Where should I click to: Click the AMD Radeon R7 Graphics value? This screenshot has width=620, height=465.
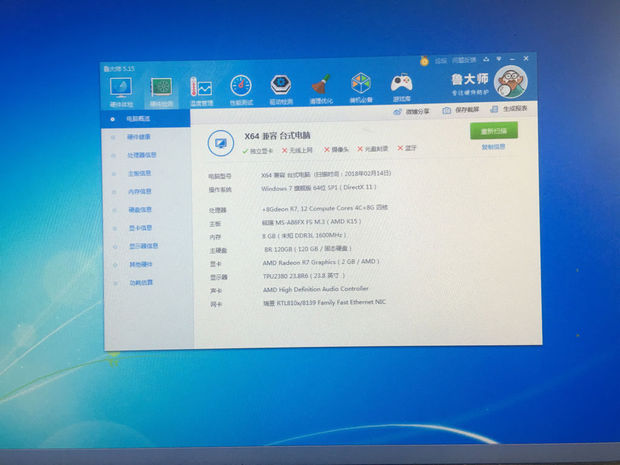[321, 262]
